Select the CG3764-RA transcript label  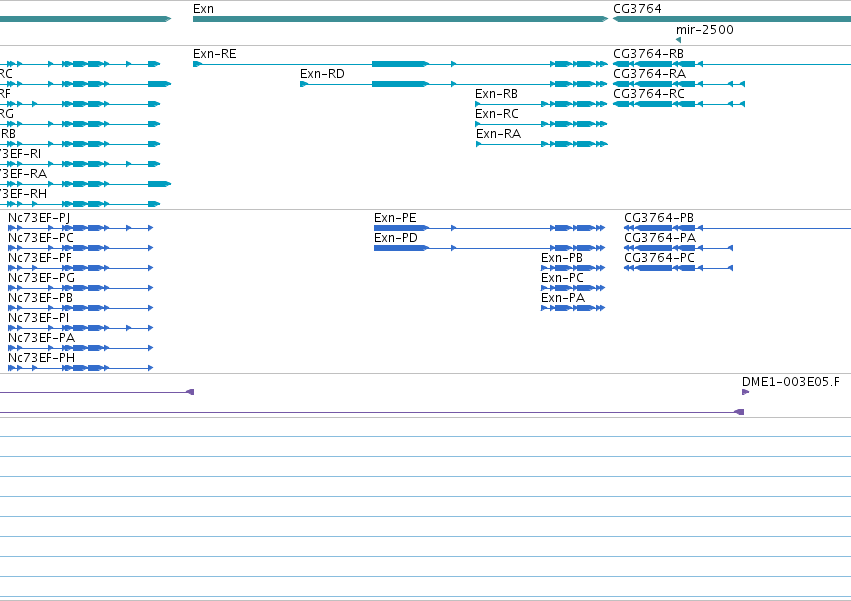pyautogui.click(x=649, y=74)
